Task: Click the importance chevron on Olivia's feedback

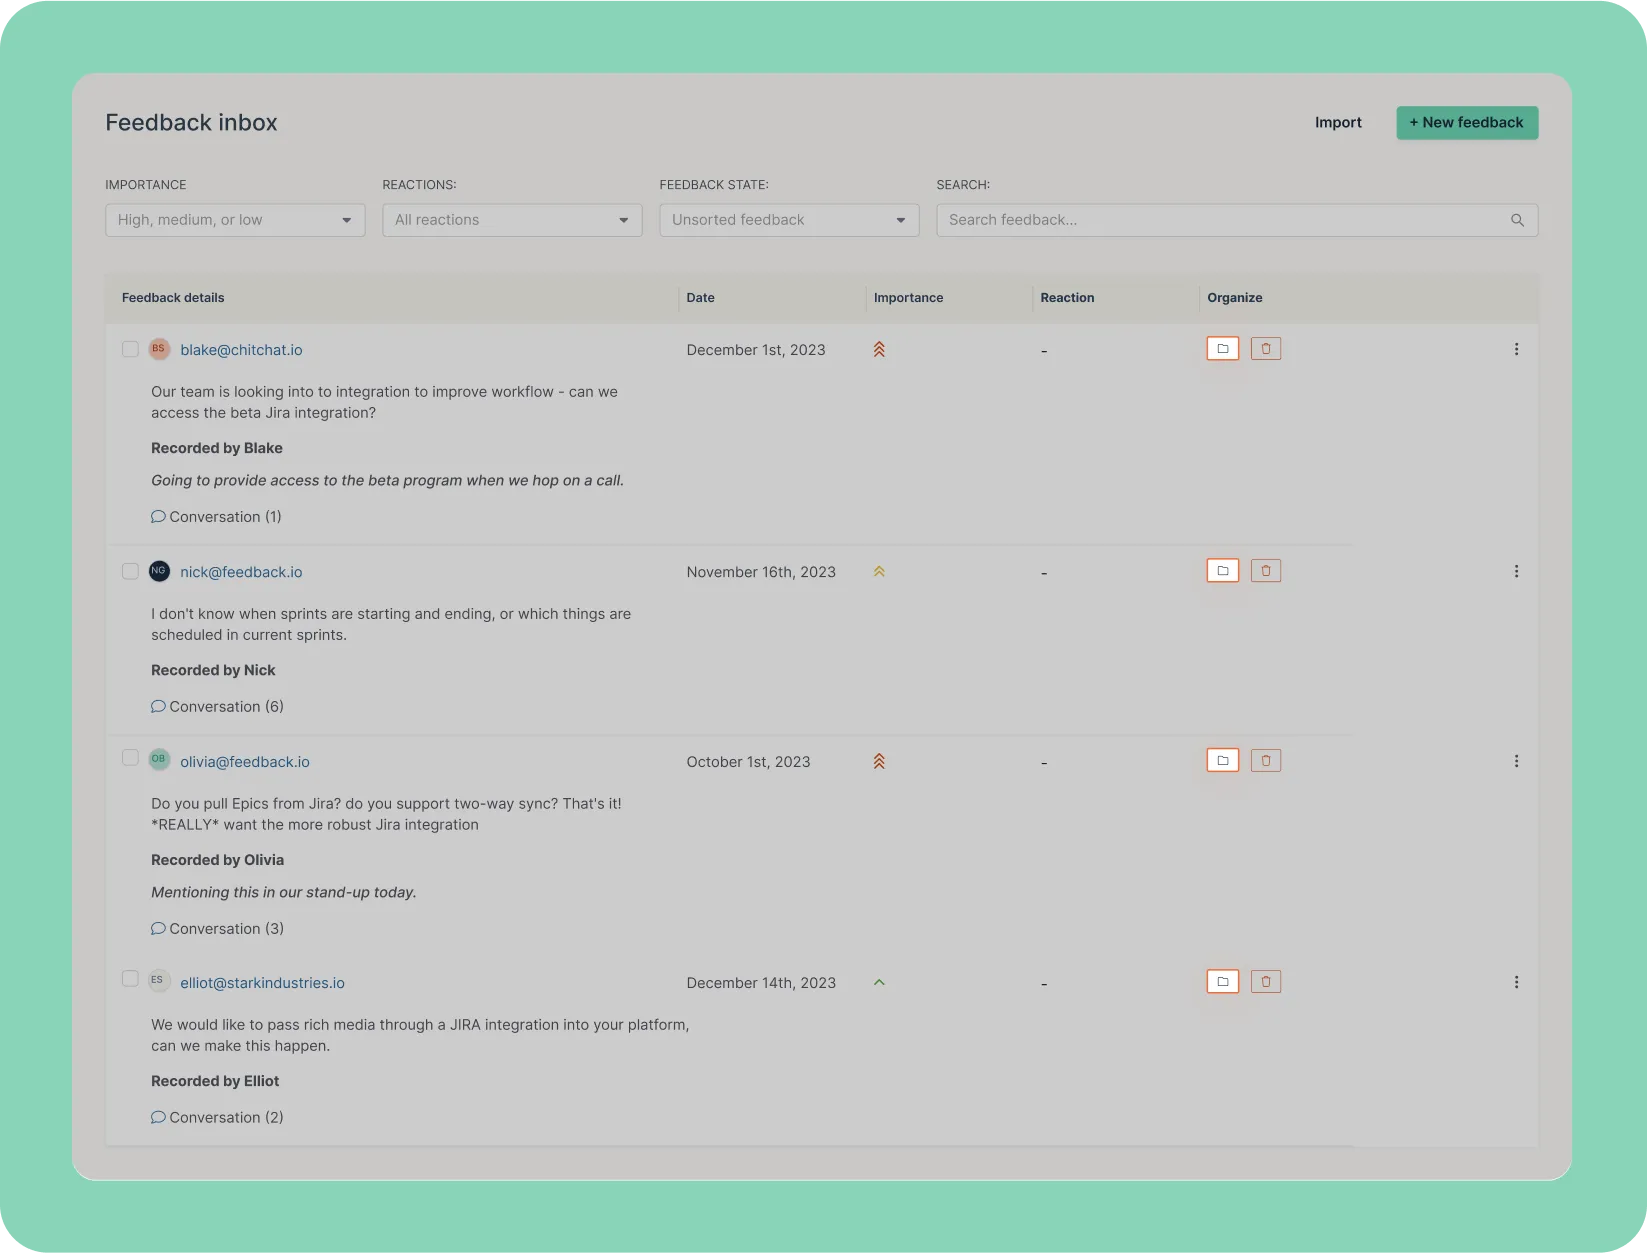Action: [x=878, y=761]
